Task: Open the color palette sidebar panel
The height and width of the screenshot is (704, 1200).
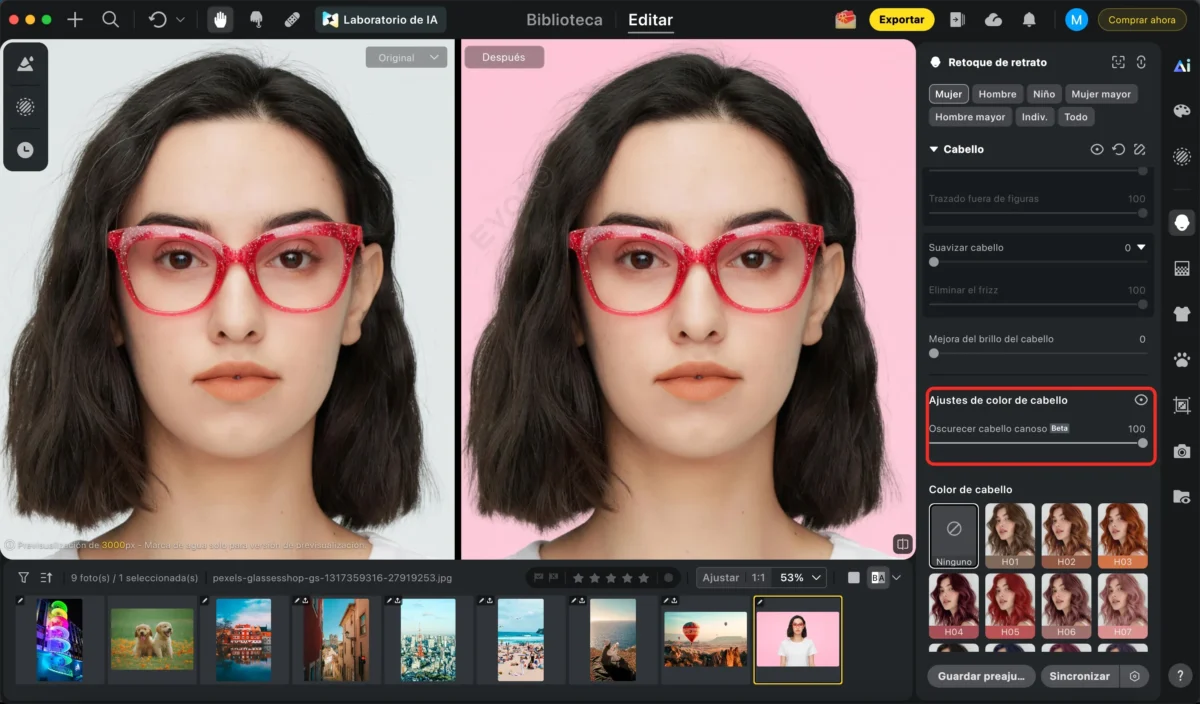Action: [x=1182, y=111]
